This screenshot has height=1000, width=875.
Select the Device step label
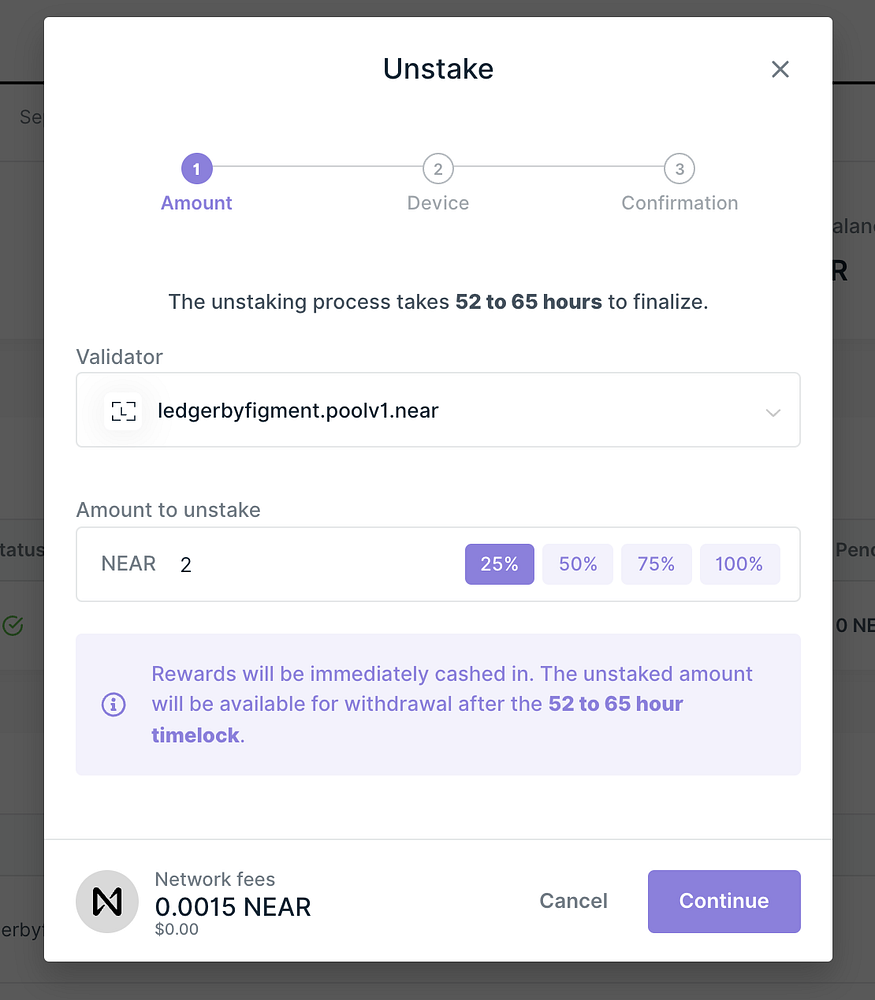[437, 202]
